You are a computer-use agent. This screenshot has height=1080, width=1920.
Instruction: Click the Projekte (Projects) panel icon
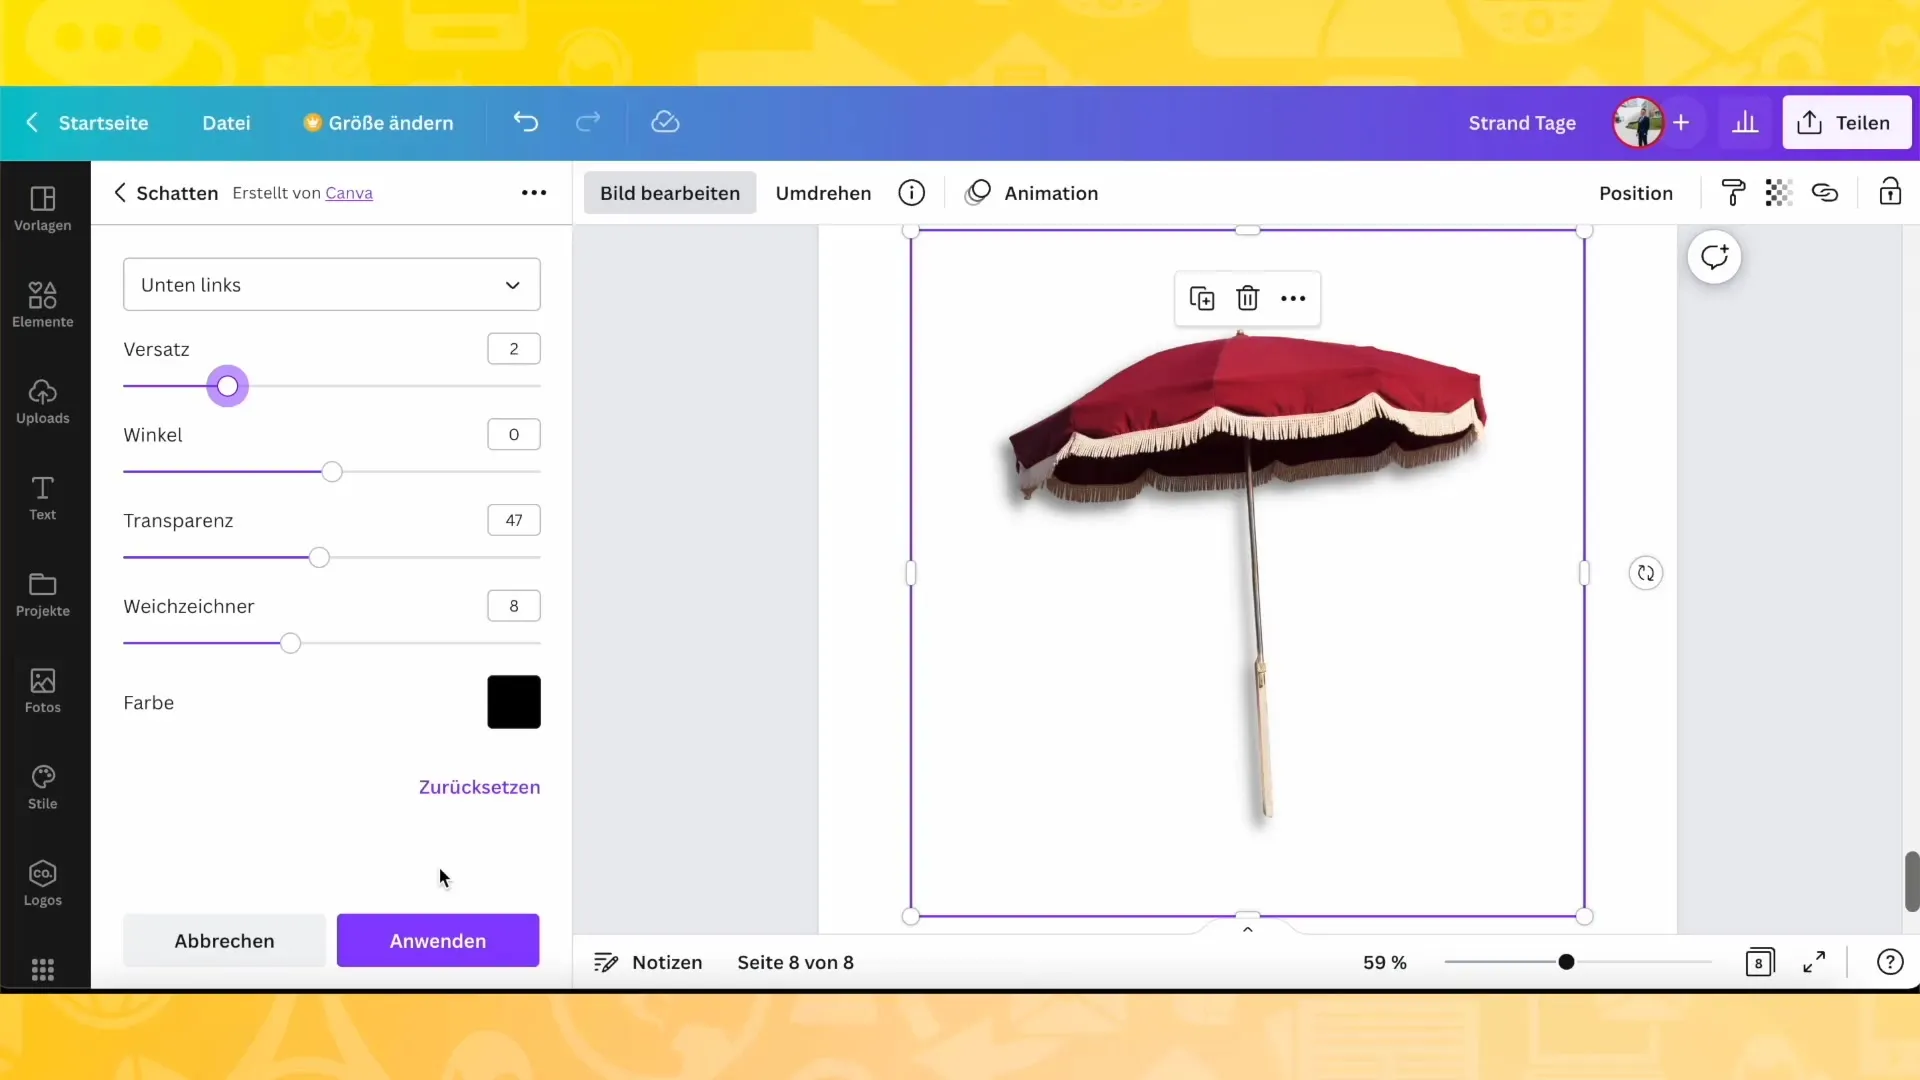(42, 592)
